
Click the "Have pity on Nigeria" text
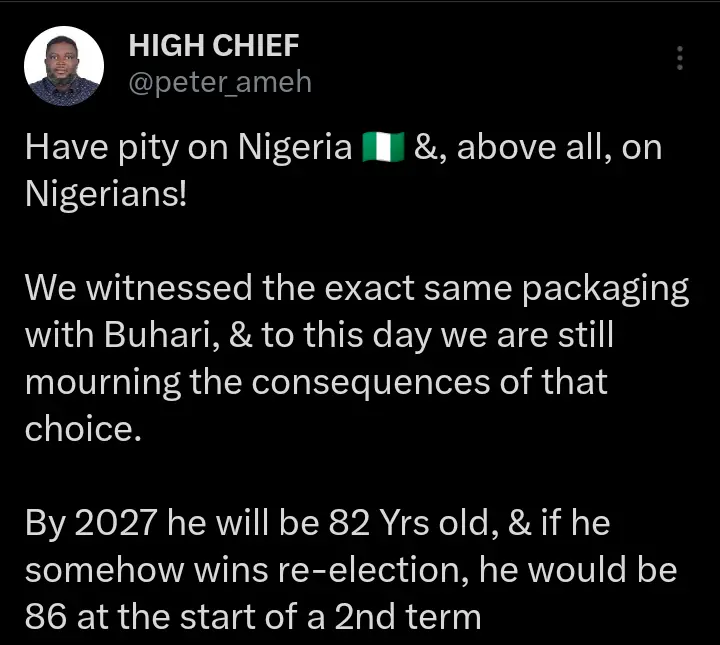click(188, 149)
